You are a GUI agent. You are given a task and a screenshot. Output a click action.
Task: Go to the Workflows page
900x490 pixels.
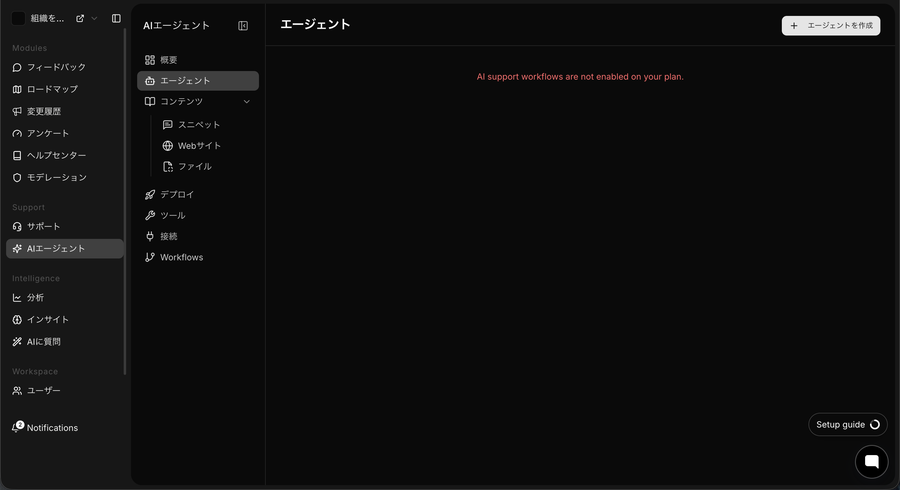(197, 257)
